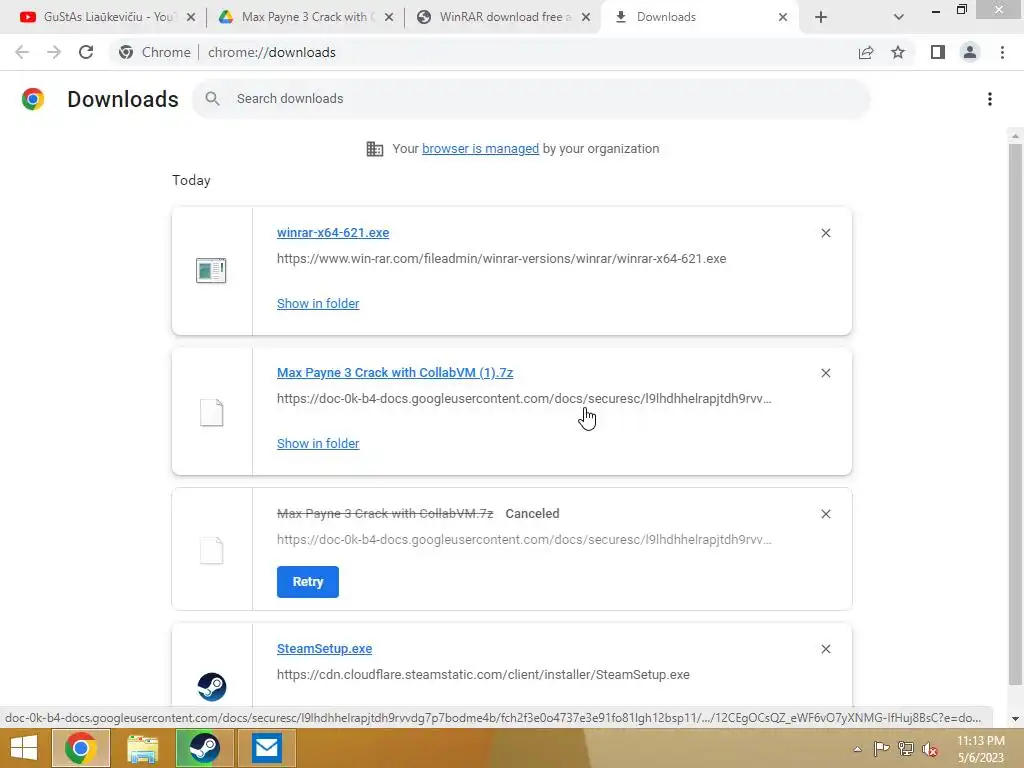The width and height of the screenshot is (1024, 768).
Task: Open the Downloads page more actions menu
Action: click(x=990, y=99)
